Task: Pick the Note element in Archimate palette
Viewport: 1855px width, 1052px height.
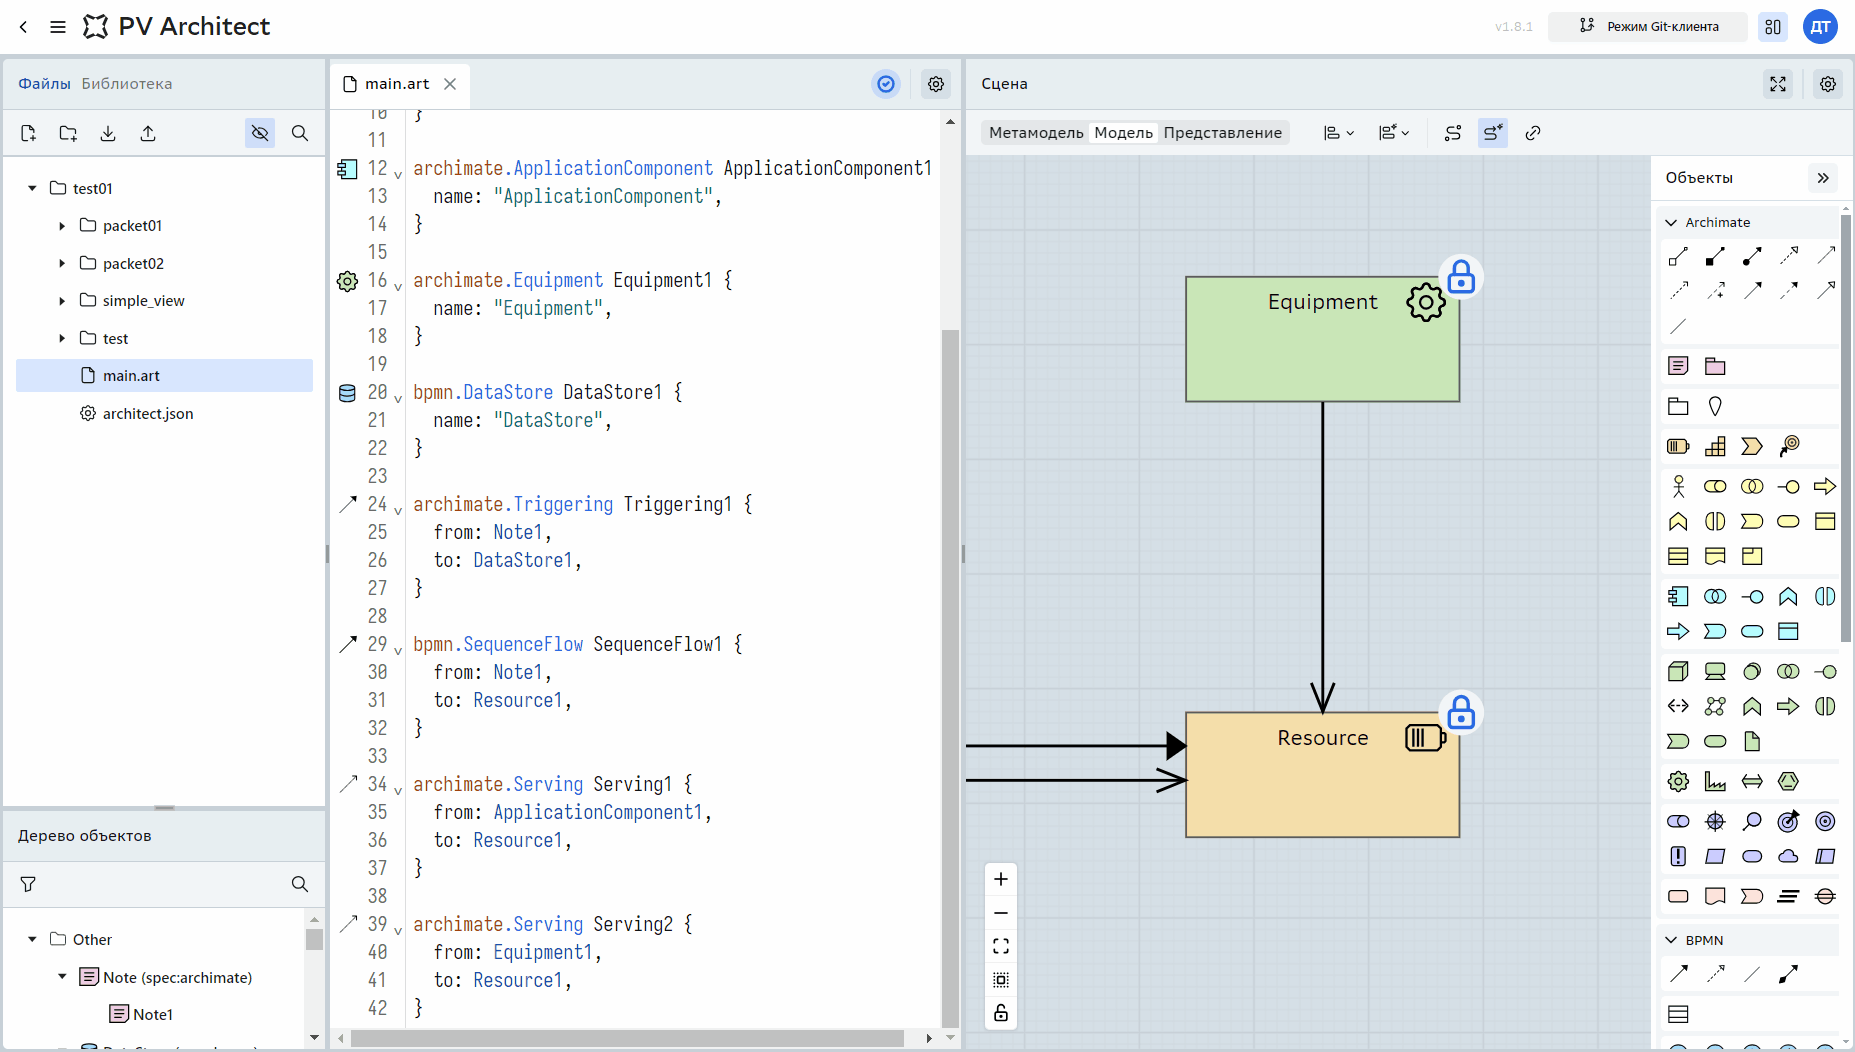Action: 1678,366
